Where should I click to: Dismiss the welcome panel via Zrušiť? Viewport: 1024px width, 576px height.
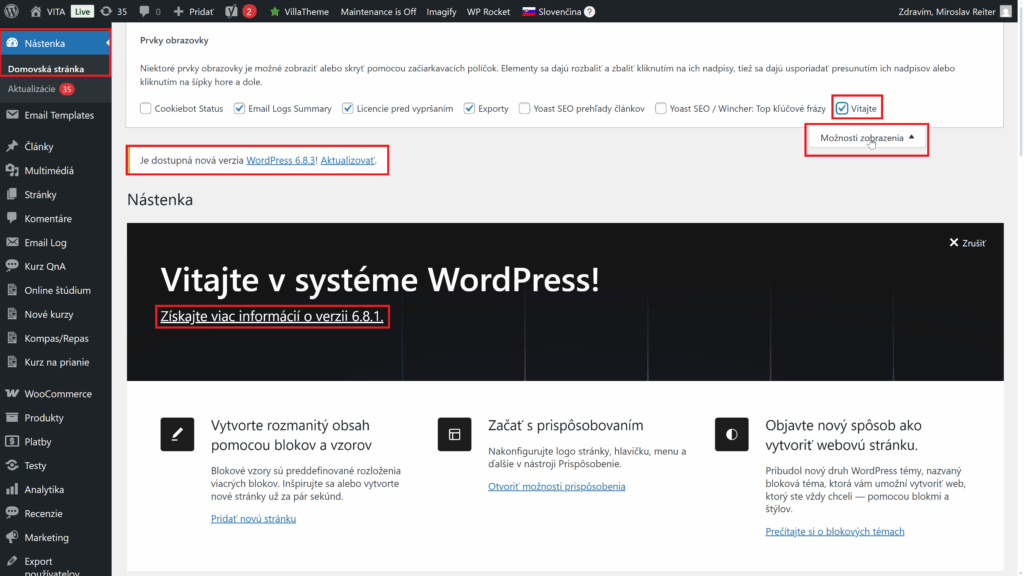(966, 242)
